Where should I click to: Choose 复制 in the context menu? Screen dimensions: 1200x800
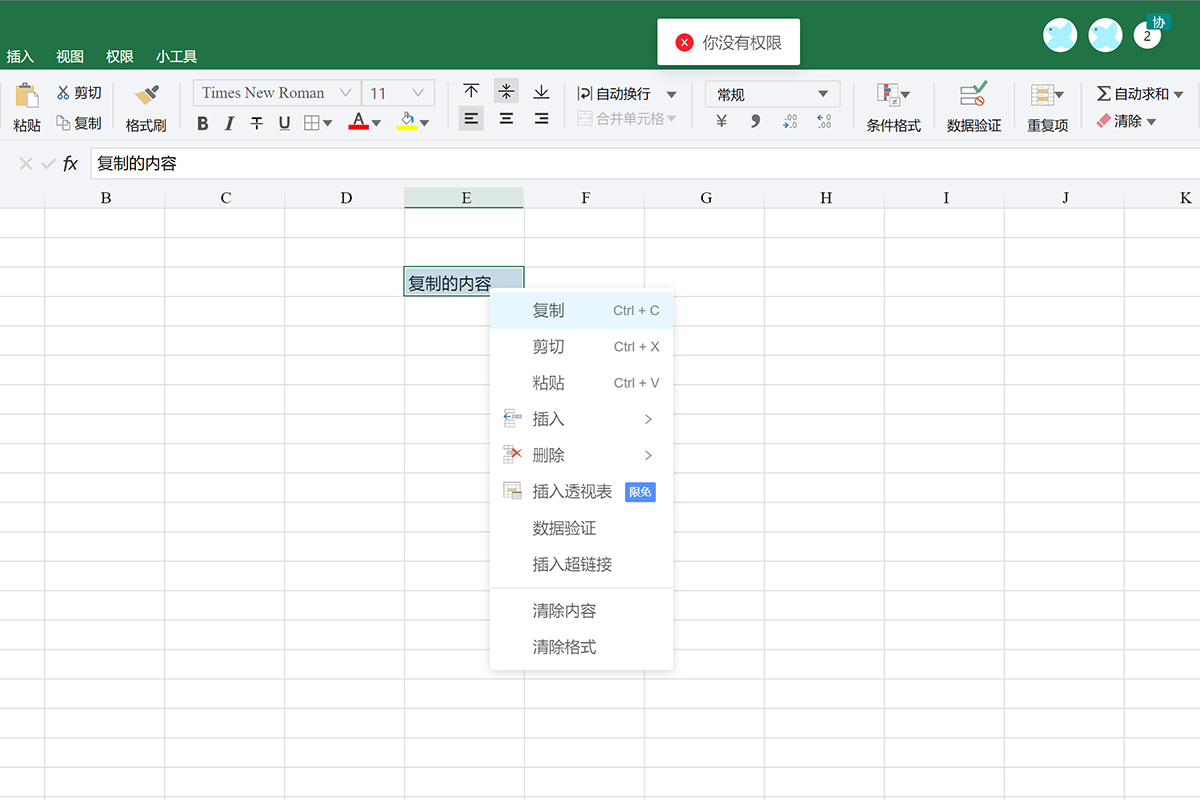pos(581,311)
